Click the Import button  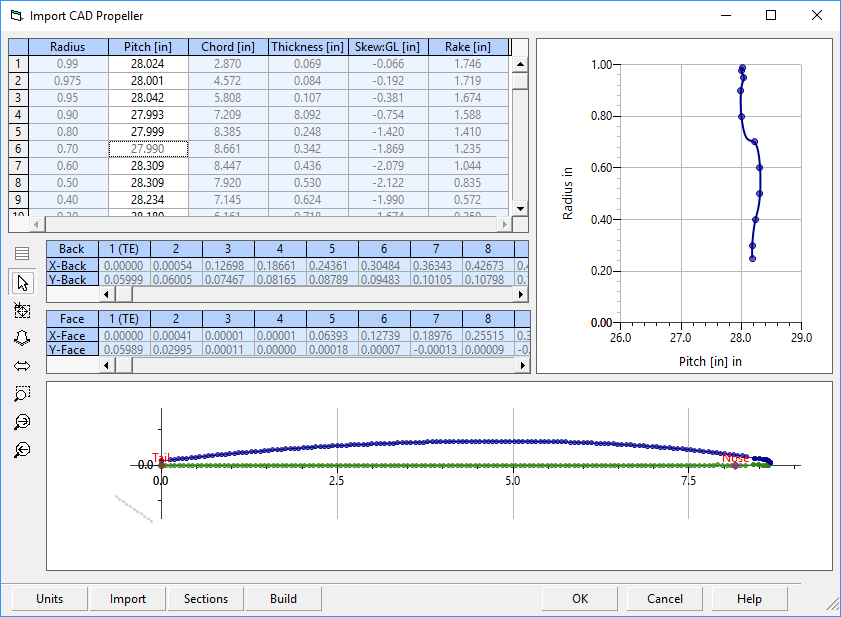pos(128,599)
